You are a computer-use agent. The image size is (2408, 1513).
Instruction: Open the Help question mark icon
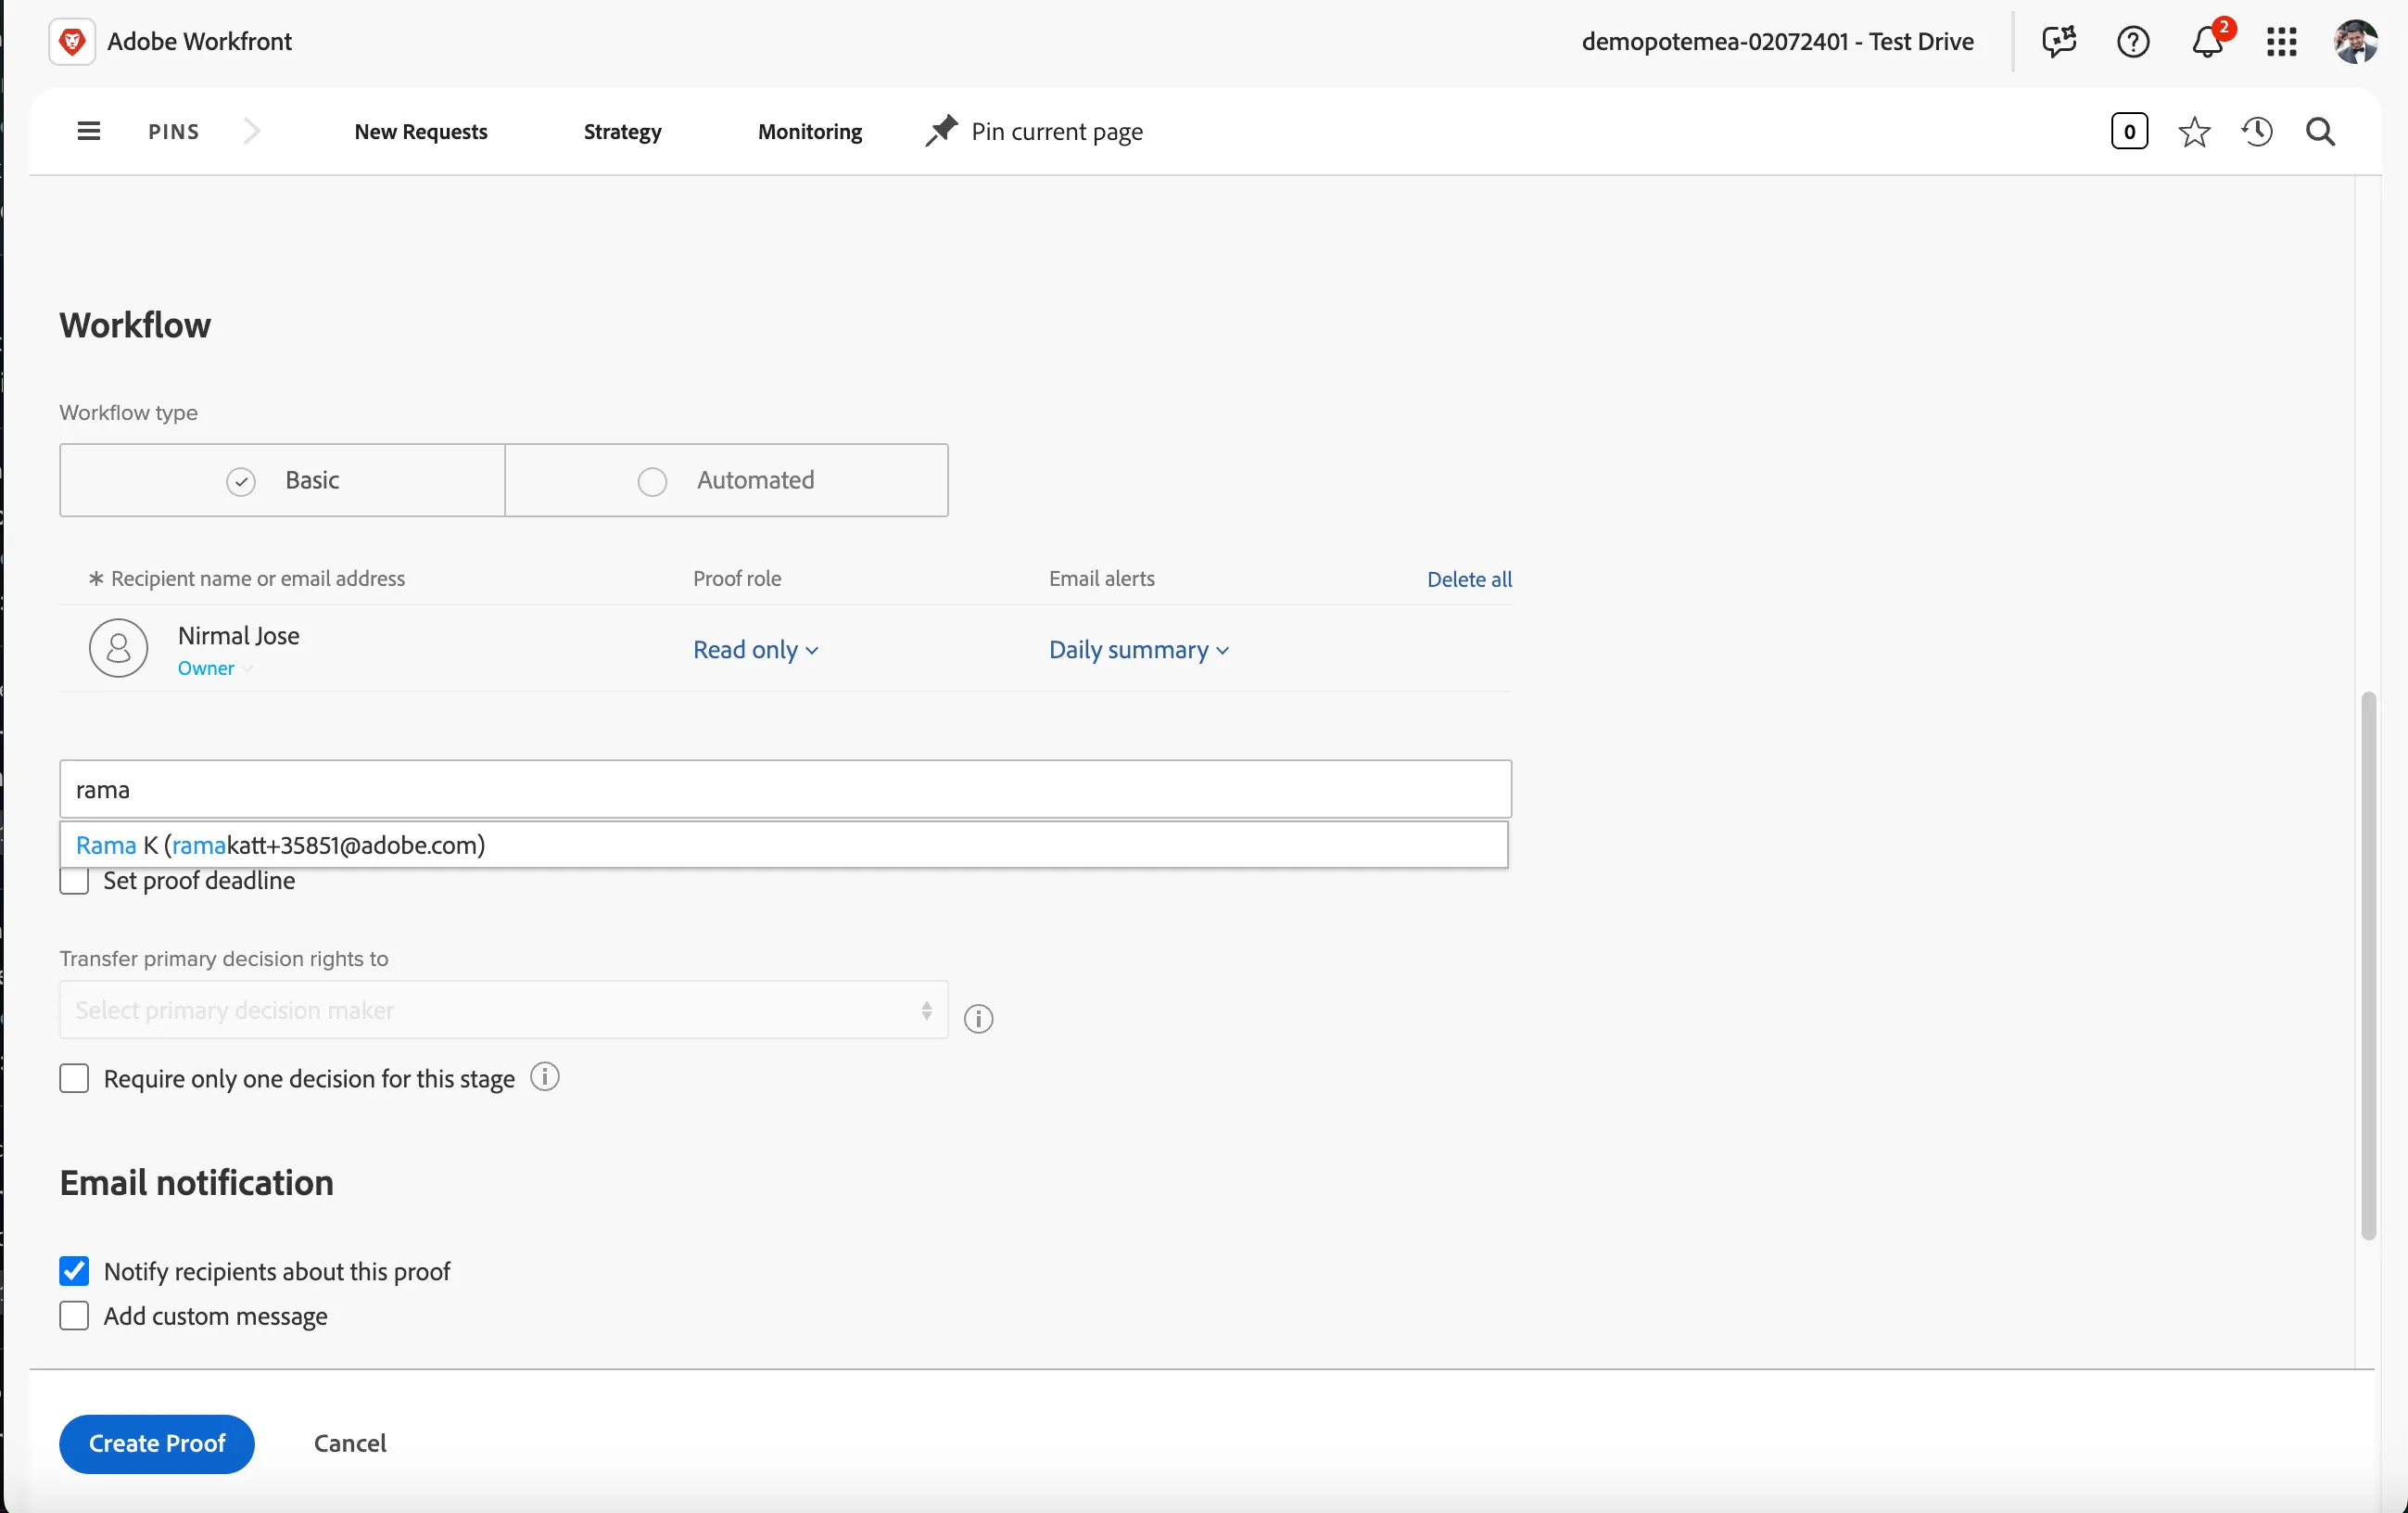(2133, 42)
